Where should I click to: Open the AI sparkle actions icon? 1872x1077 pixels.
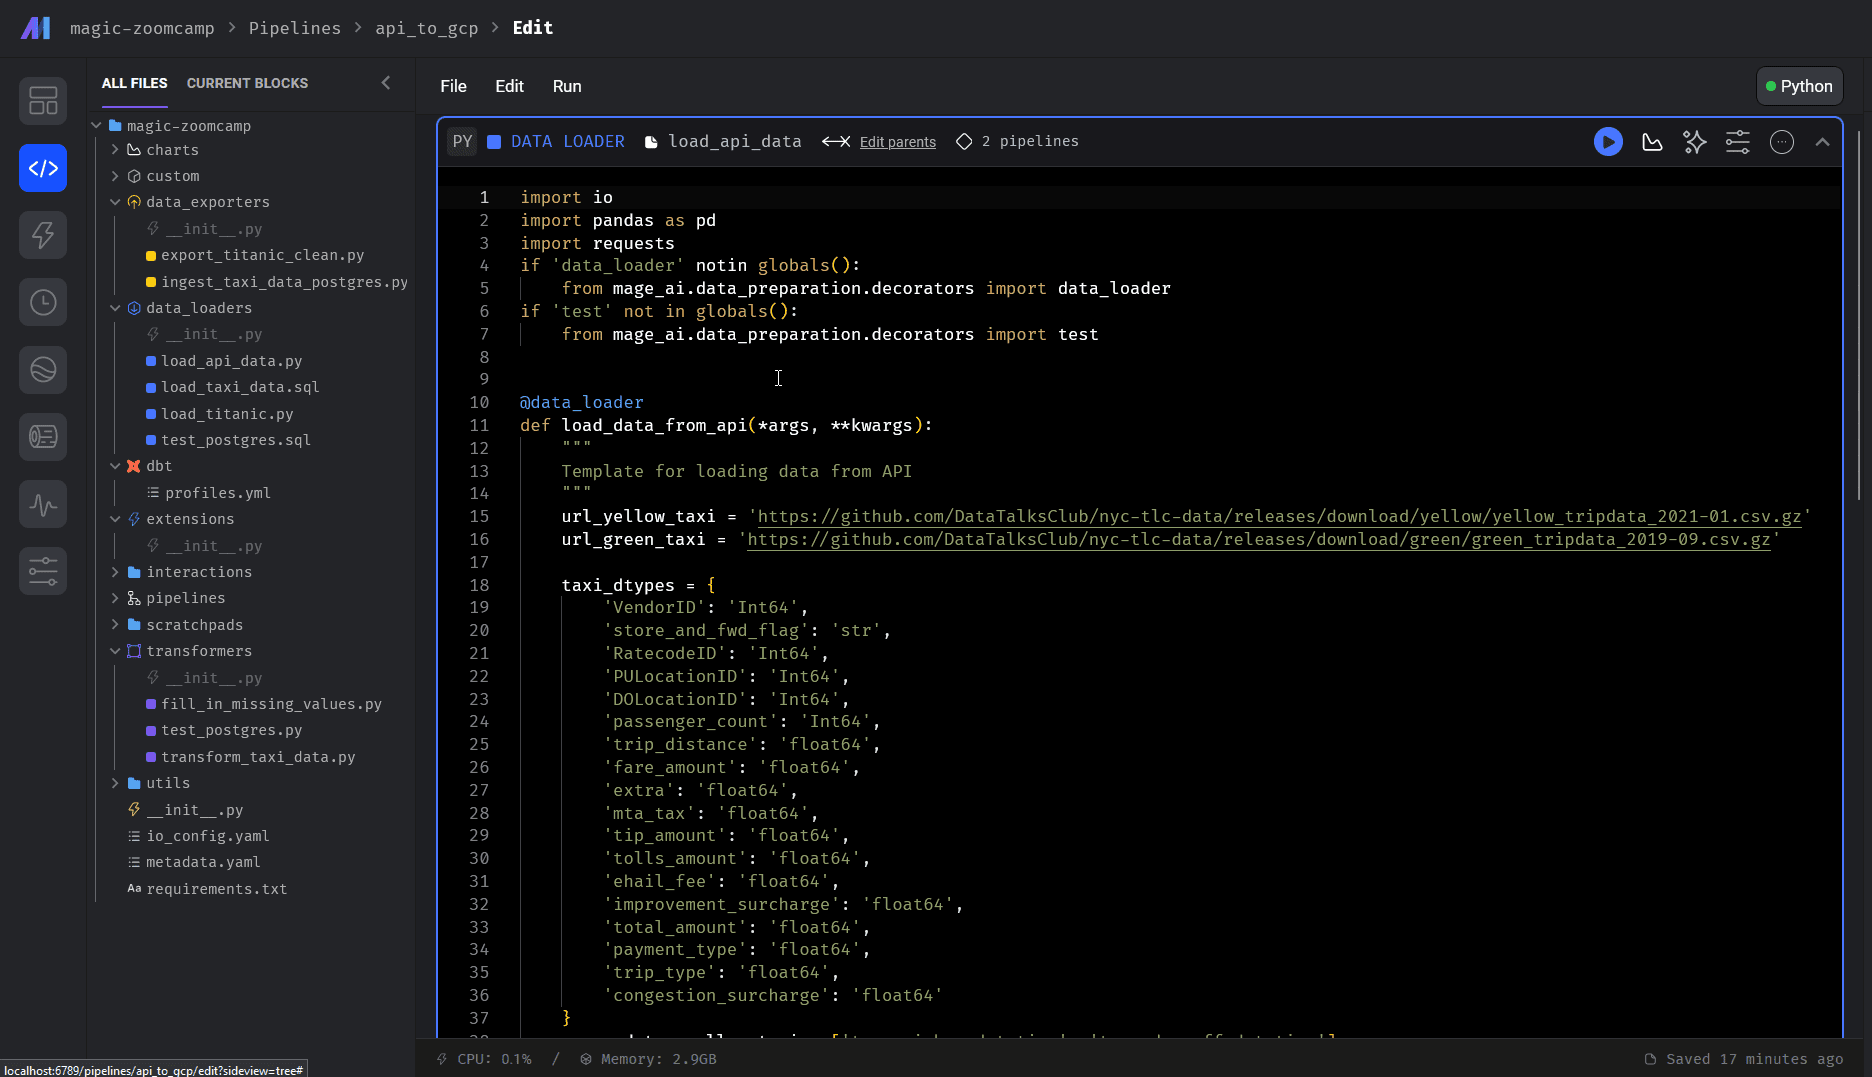(1695, 142)
